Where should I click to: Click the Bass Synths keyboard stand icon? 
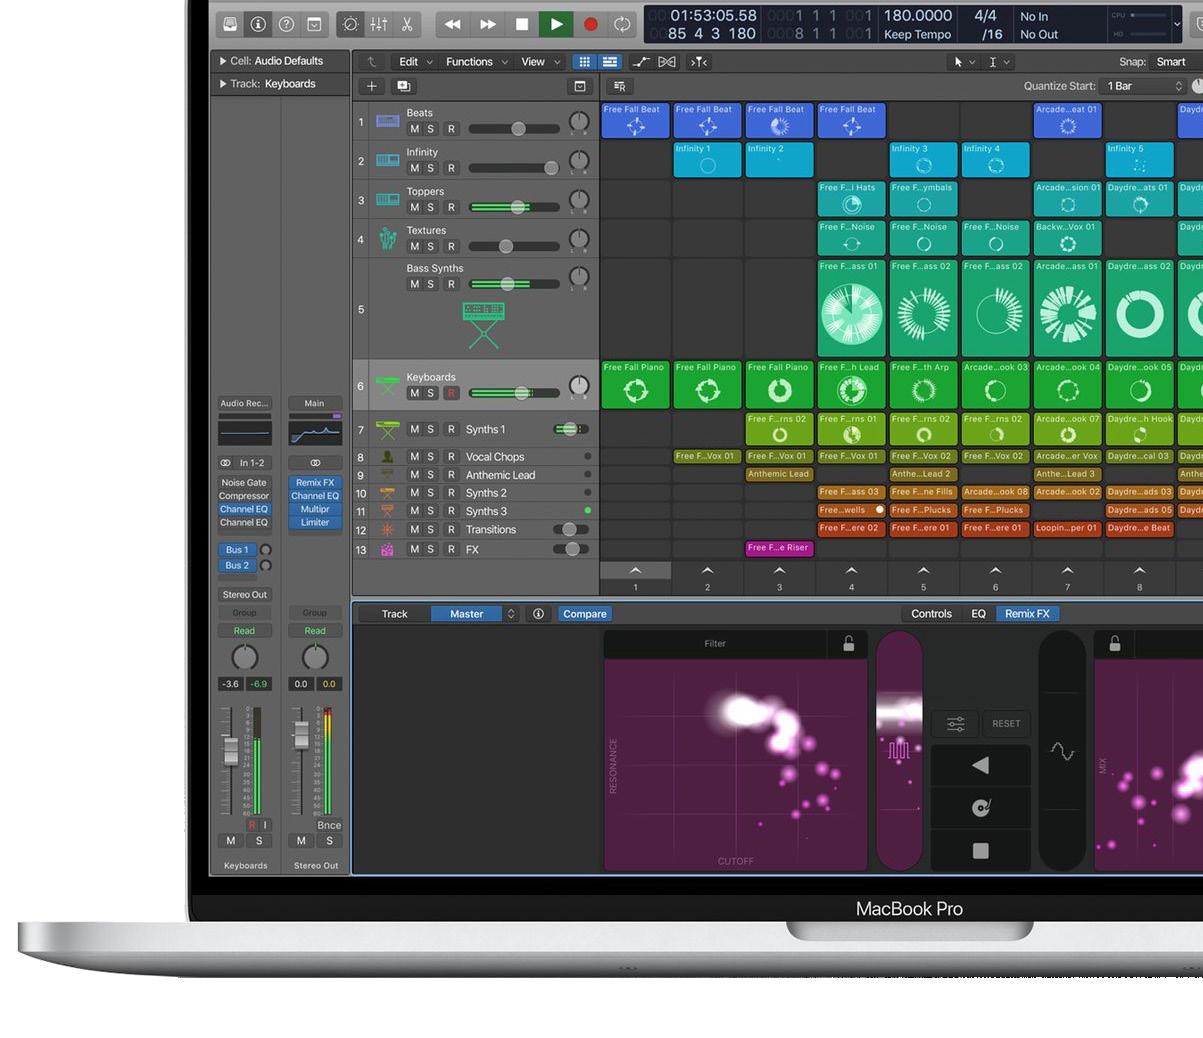[484, 324]
